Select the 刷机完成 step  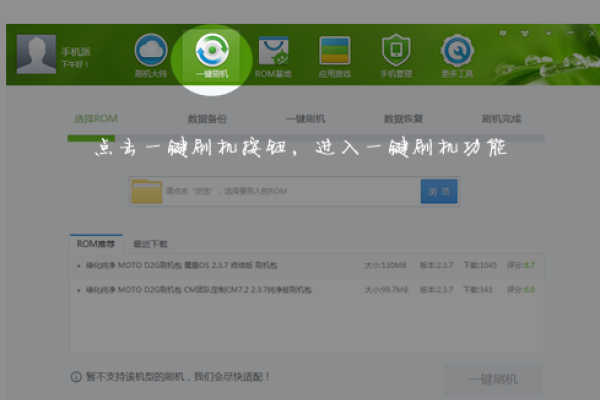pyautogui.click(x=501, y=119)
